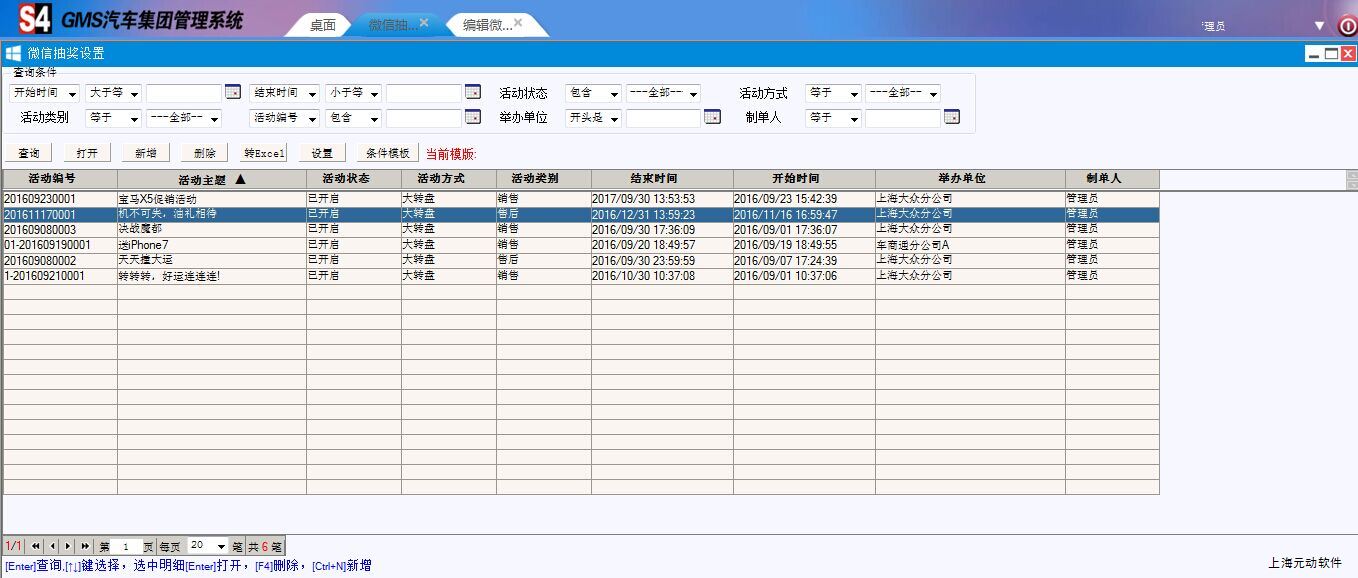Click the 查询 button
The width and height of the screenshot is (1358, 578).
click(x=29, y=153)
